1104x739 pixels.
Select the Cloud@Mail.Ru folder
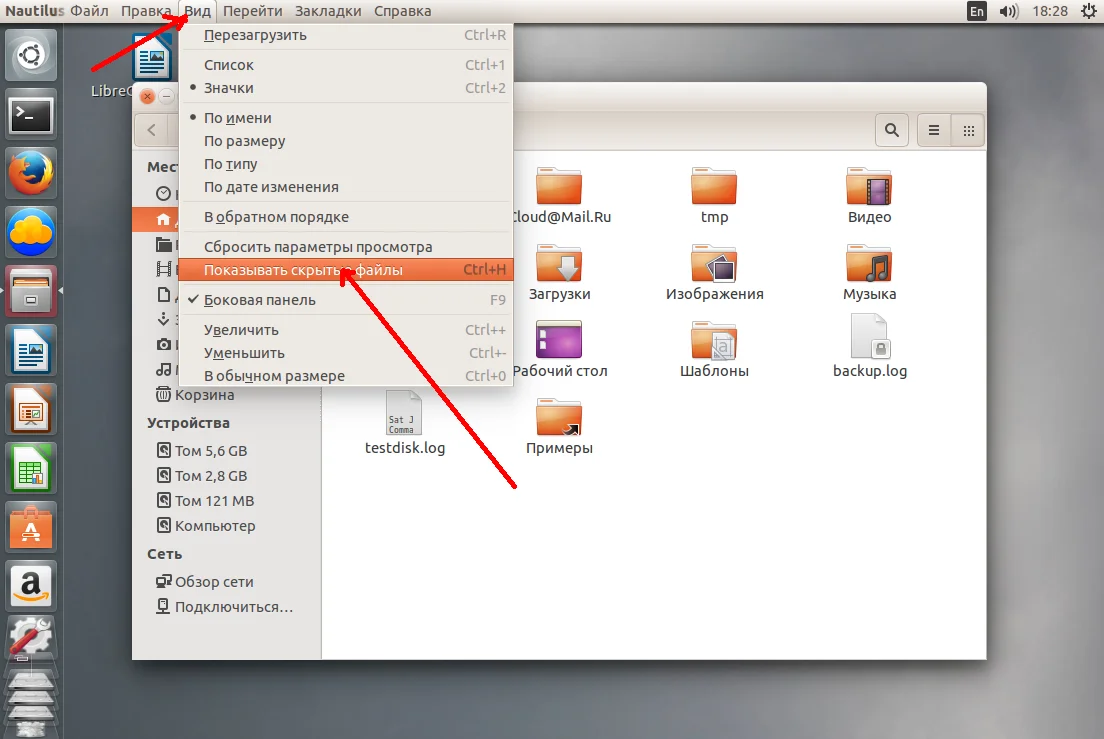[x=560, y=196]
